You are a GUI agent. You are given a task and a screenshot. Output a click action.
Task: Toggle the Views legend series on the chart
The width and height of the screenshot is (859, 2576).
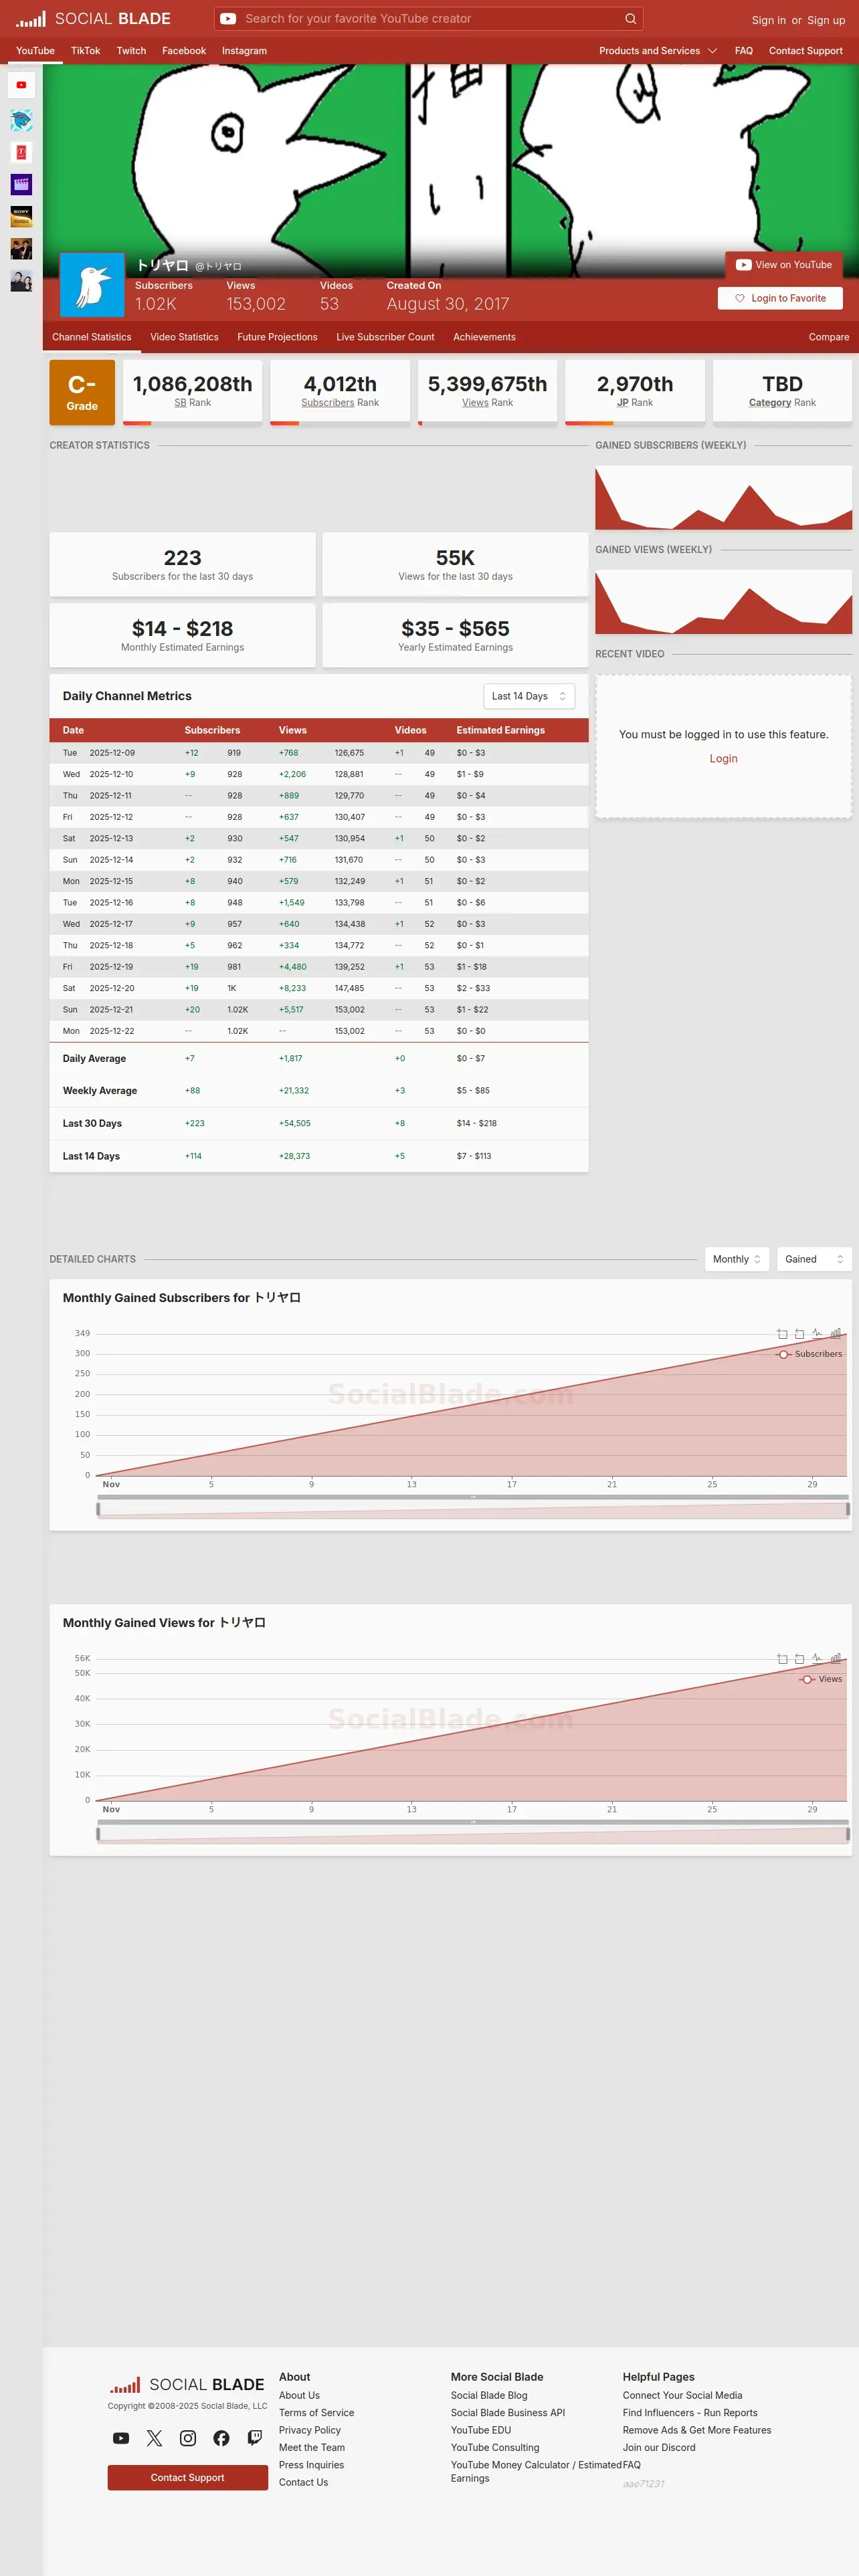pos(821,1679)
